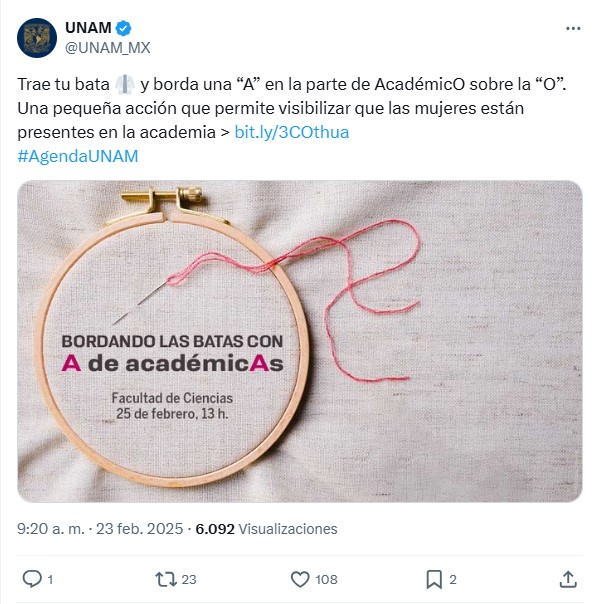The width and height of the screenshot is (598, 604).
Task: Click the lab coat emoji in text
Action: tap(125, 84)
